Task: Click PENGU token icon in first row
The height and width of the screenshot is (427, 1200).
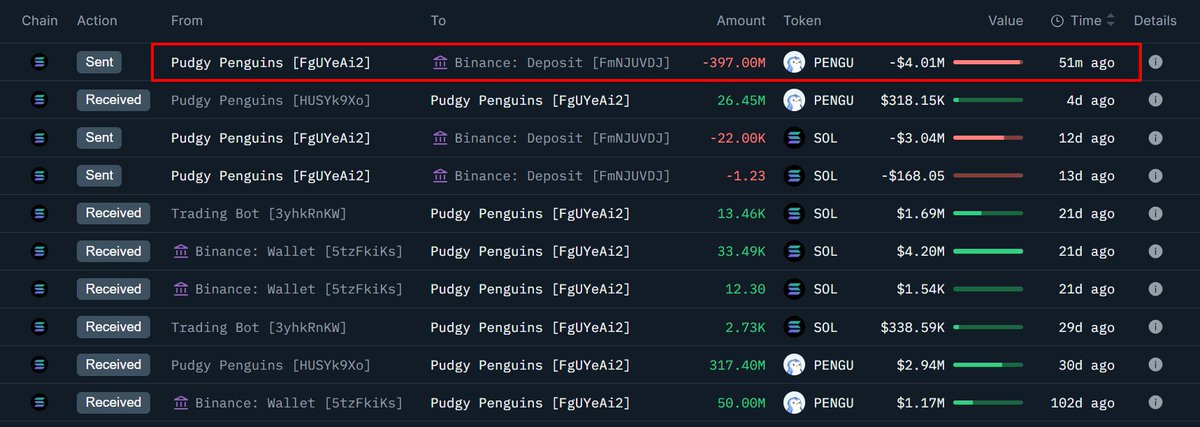Action: pyautogui.click(x=795, y=62)
